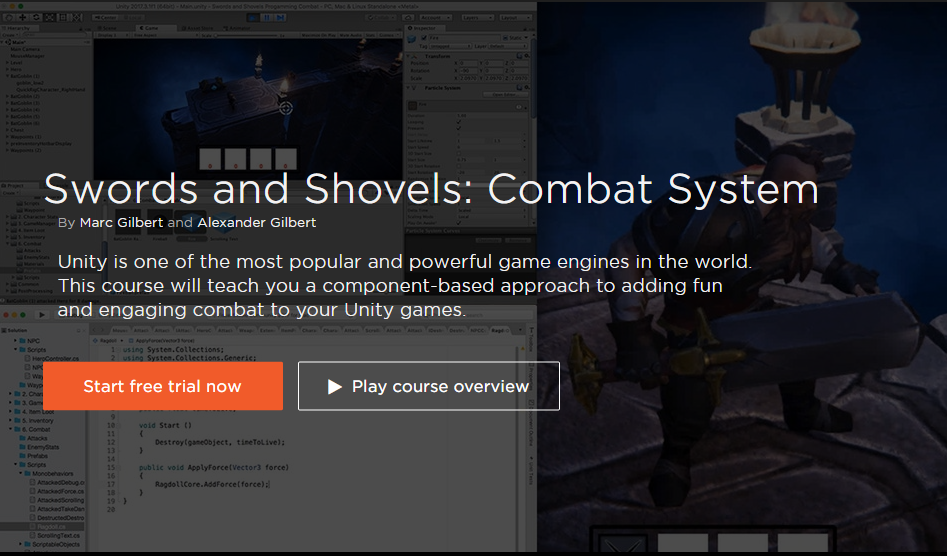Open author Alexander Gilbert's profile link
The height and width of the screenshot is (556, 947).
coord(257,223)
